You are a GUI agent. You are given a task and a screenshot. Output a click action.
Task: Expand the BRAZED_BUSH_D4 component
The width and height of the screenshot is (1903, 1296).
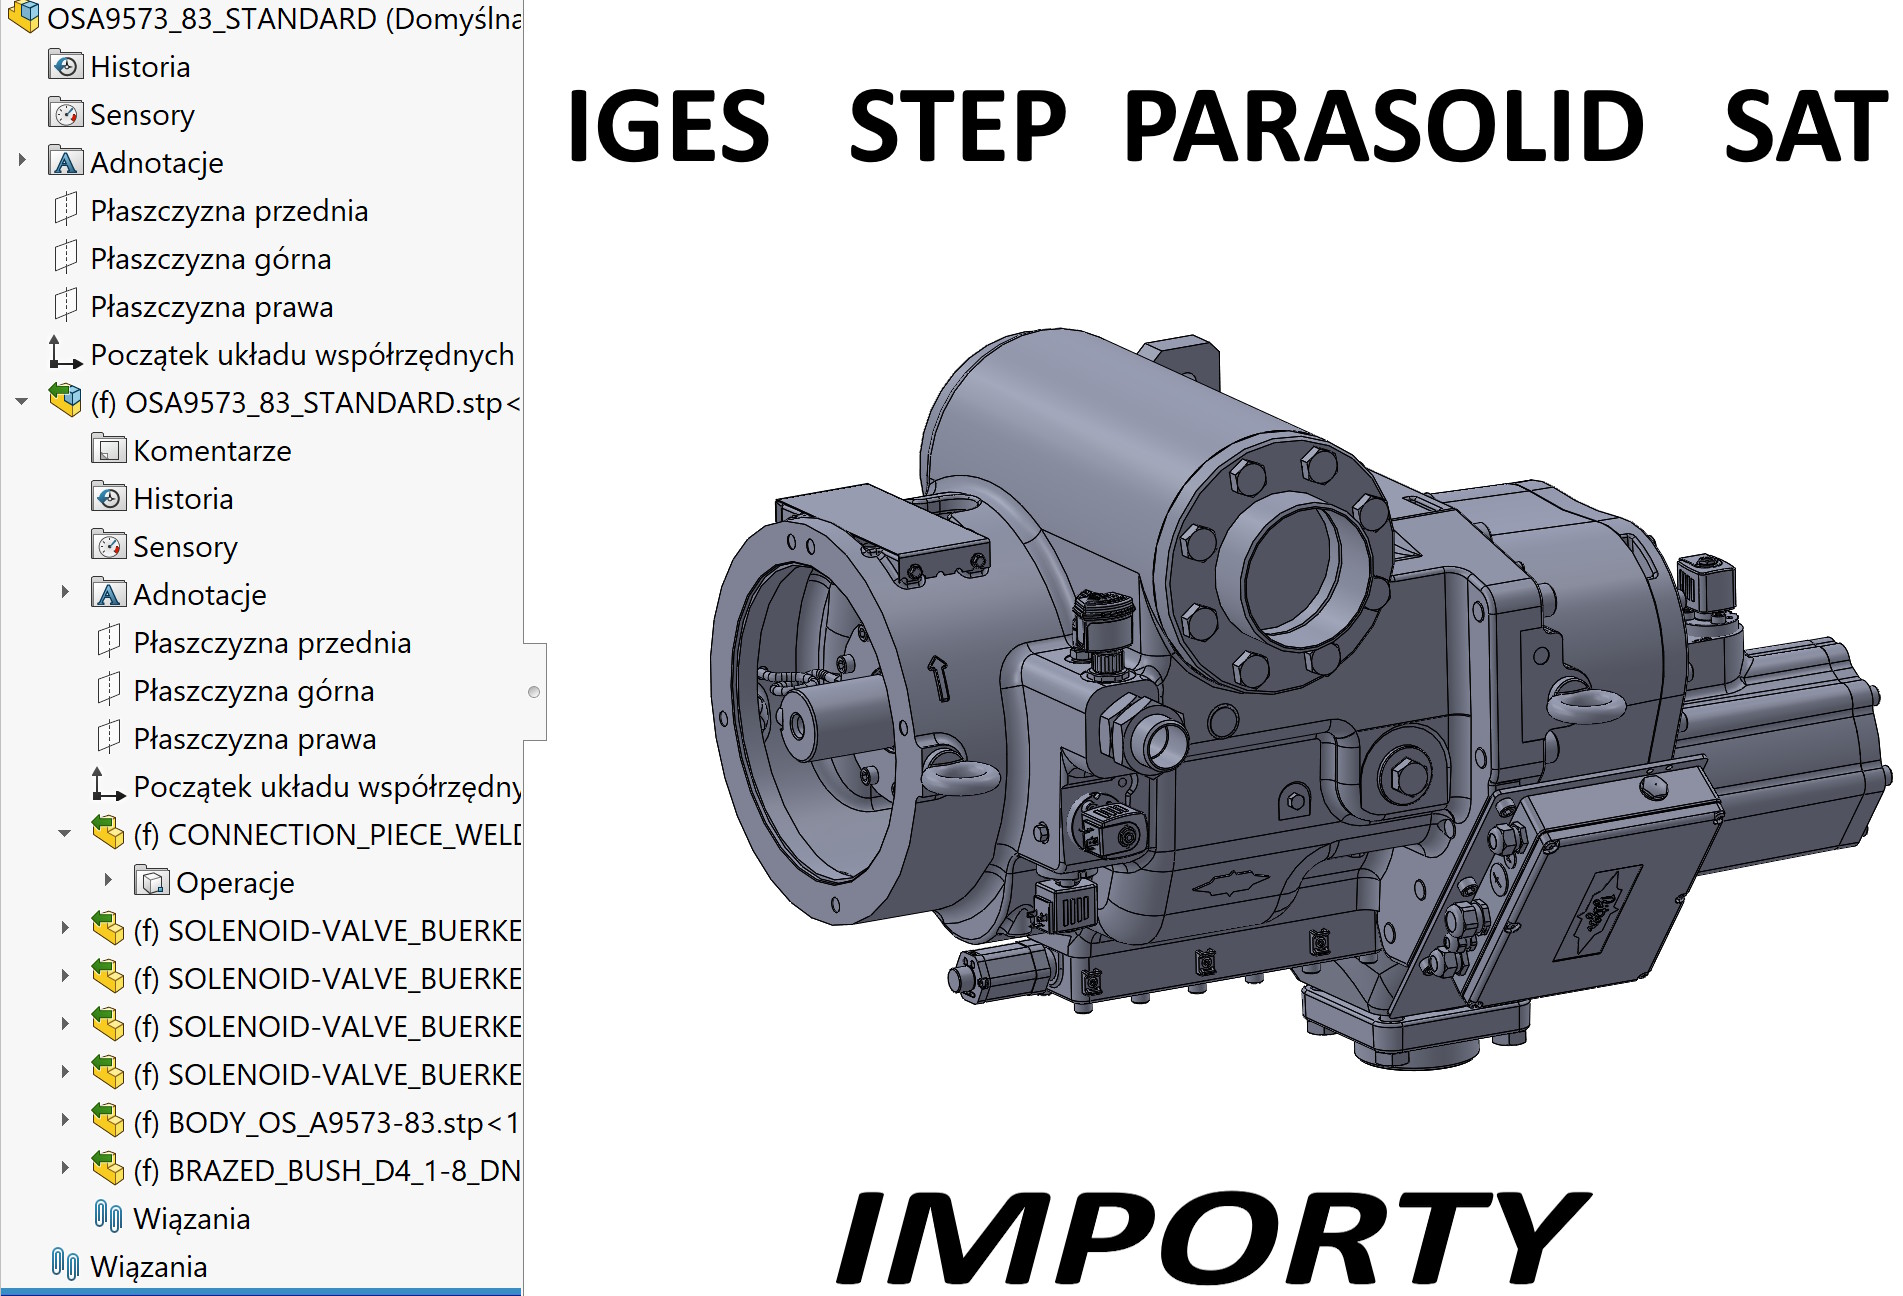tap(65, 1168)
